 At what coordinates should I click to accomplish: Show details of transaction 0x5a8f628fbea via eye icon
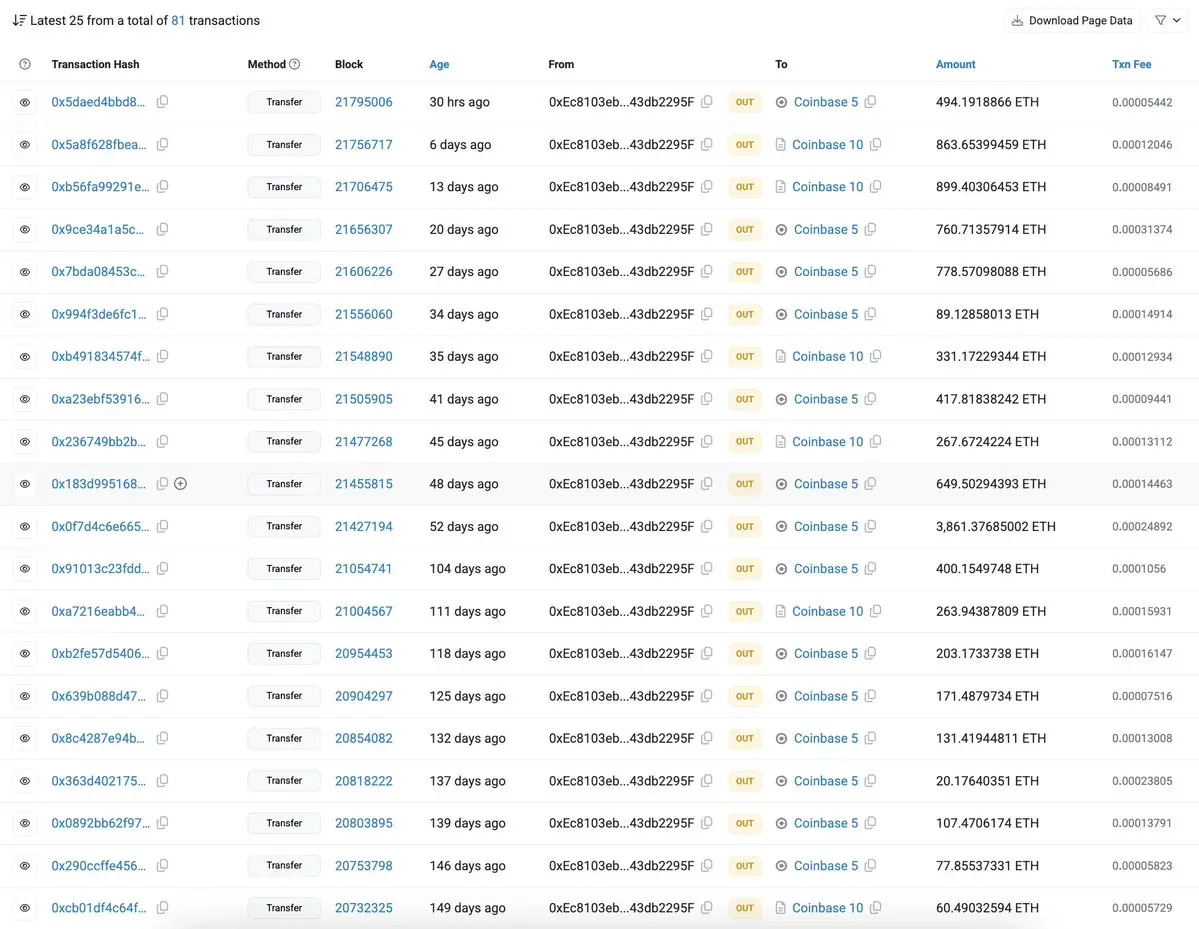24,144
